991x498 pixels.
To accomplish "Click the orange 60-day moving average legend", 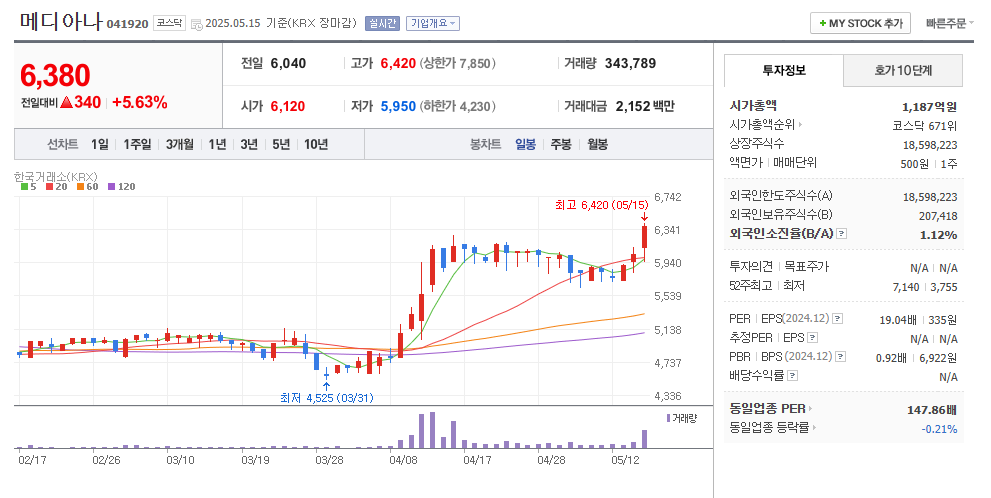I will coord(87,186).
